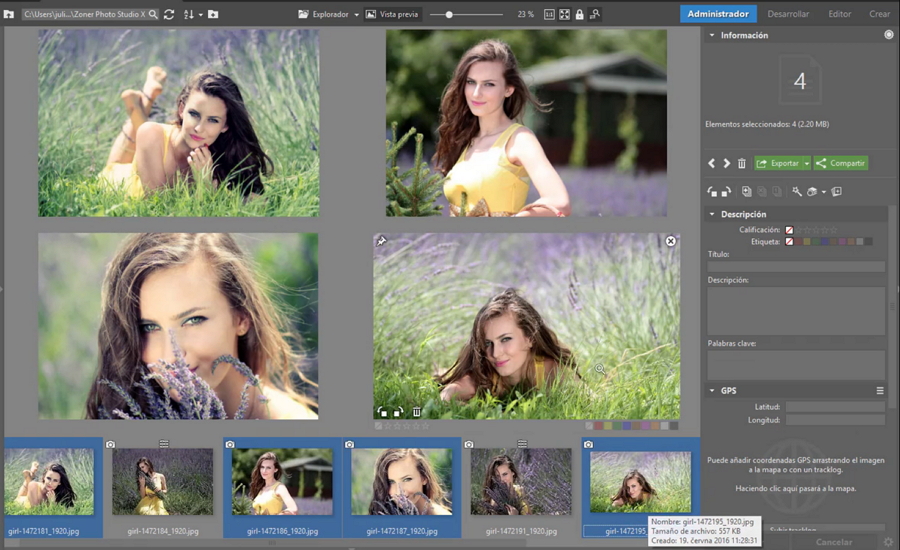Click the zoom slider handle

coord(449,14)
